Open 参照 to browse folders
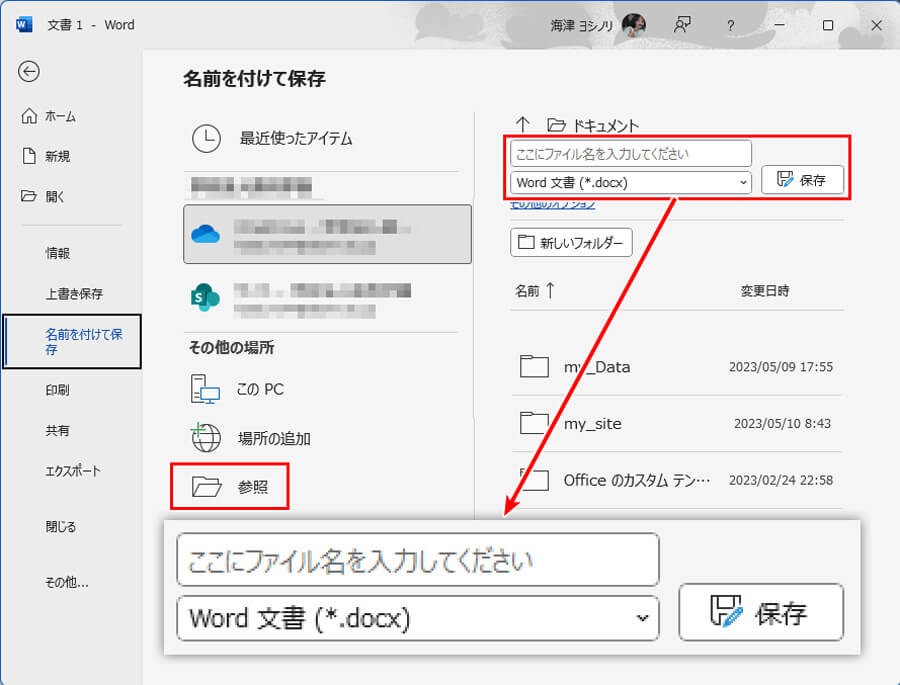This screenshot has height=685, width=900. pyautogui.click(x=230, y=487)
